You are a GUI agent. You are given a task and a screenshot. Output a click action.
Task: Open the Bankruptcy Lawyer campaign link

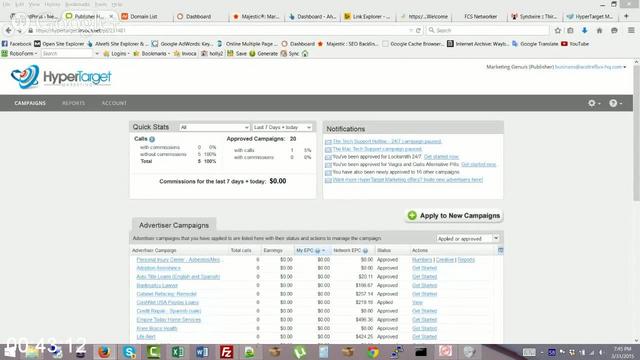(157, 285)
